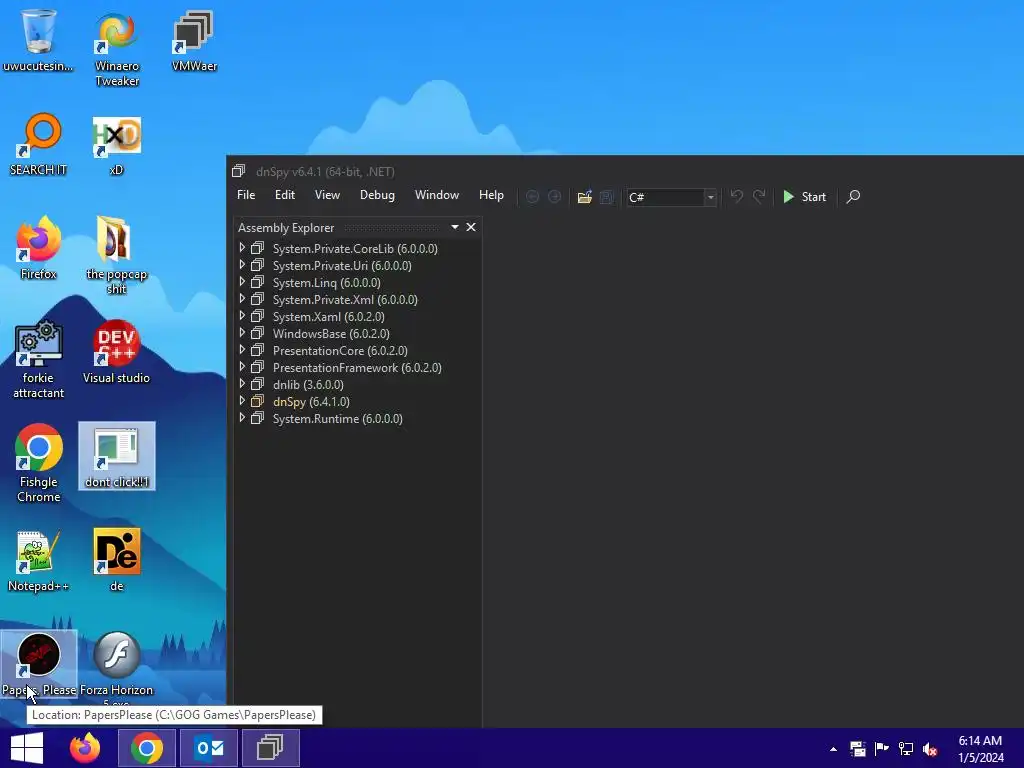Open the Window menu

click(x=437, y=195)
